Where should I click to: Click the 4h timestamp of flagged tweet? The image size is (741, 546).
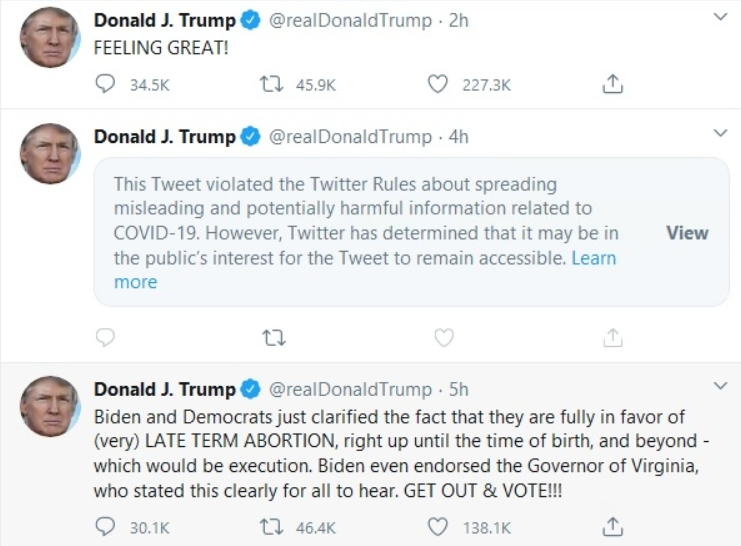tap(458, 136)
